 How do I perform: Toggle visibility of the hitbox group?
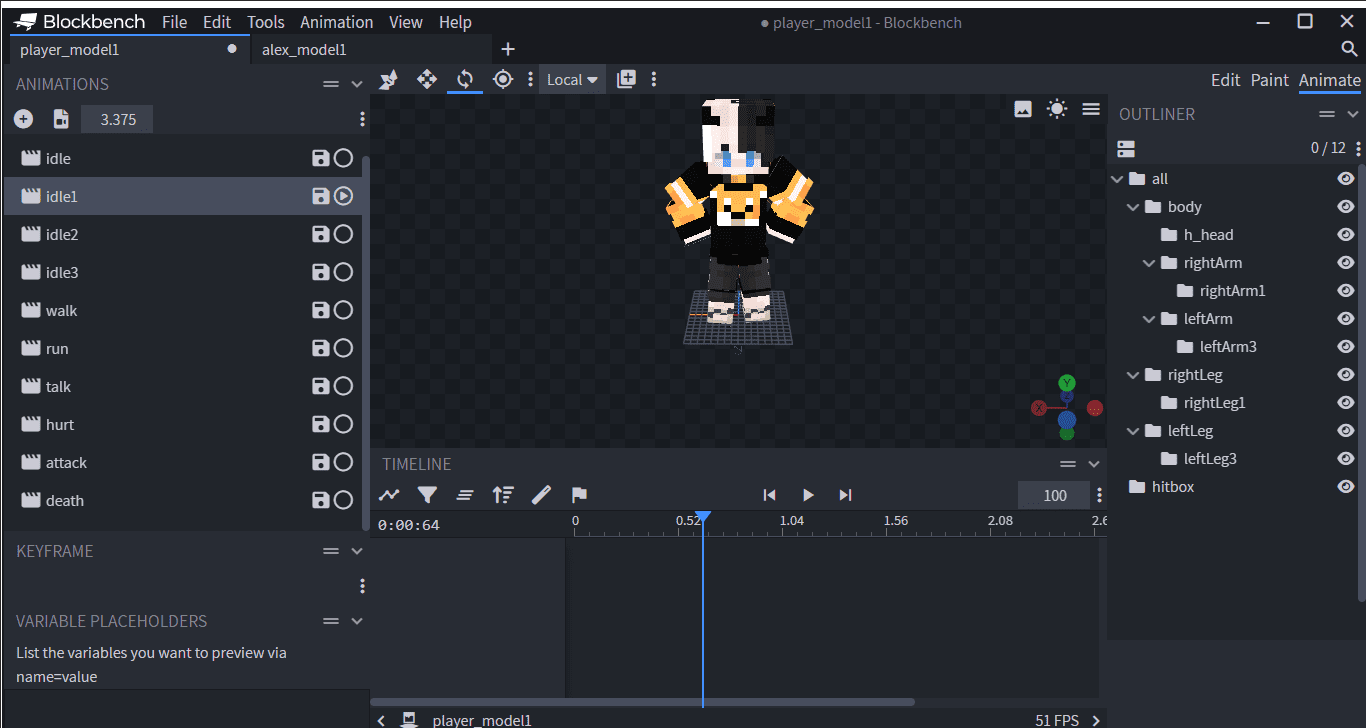(x=1345, y=487)
